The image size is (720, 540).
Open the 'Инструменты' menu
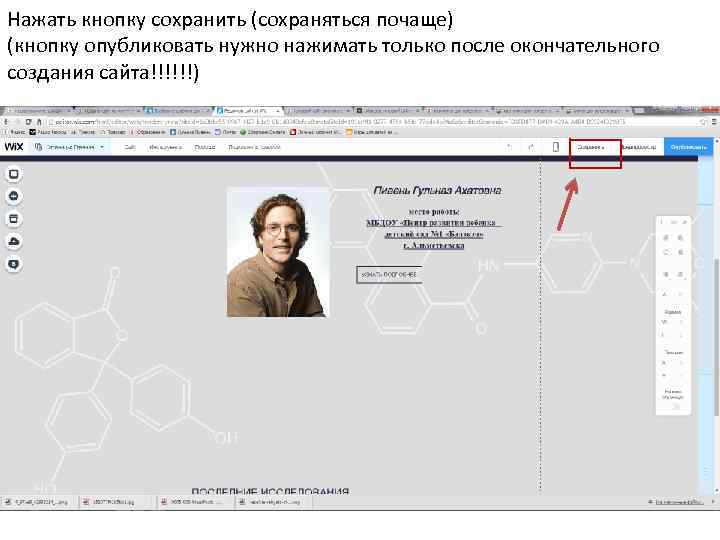click(165, 147)
